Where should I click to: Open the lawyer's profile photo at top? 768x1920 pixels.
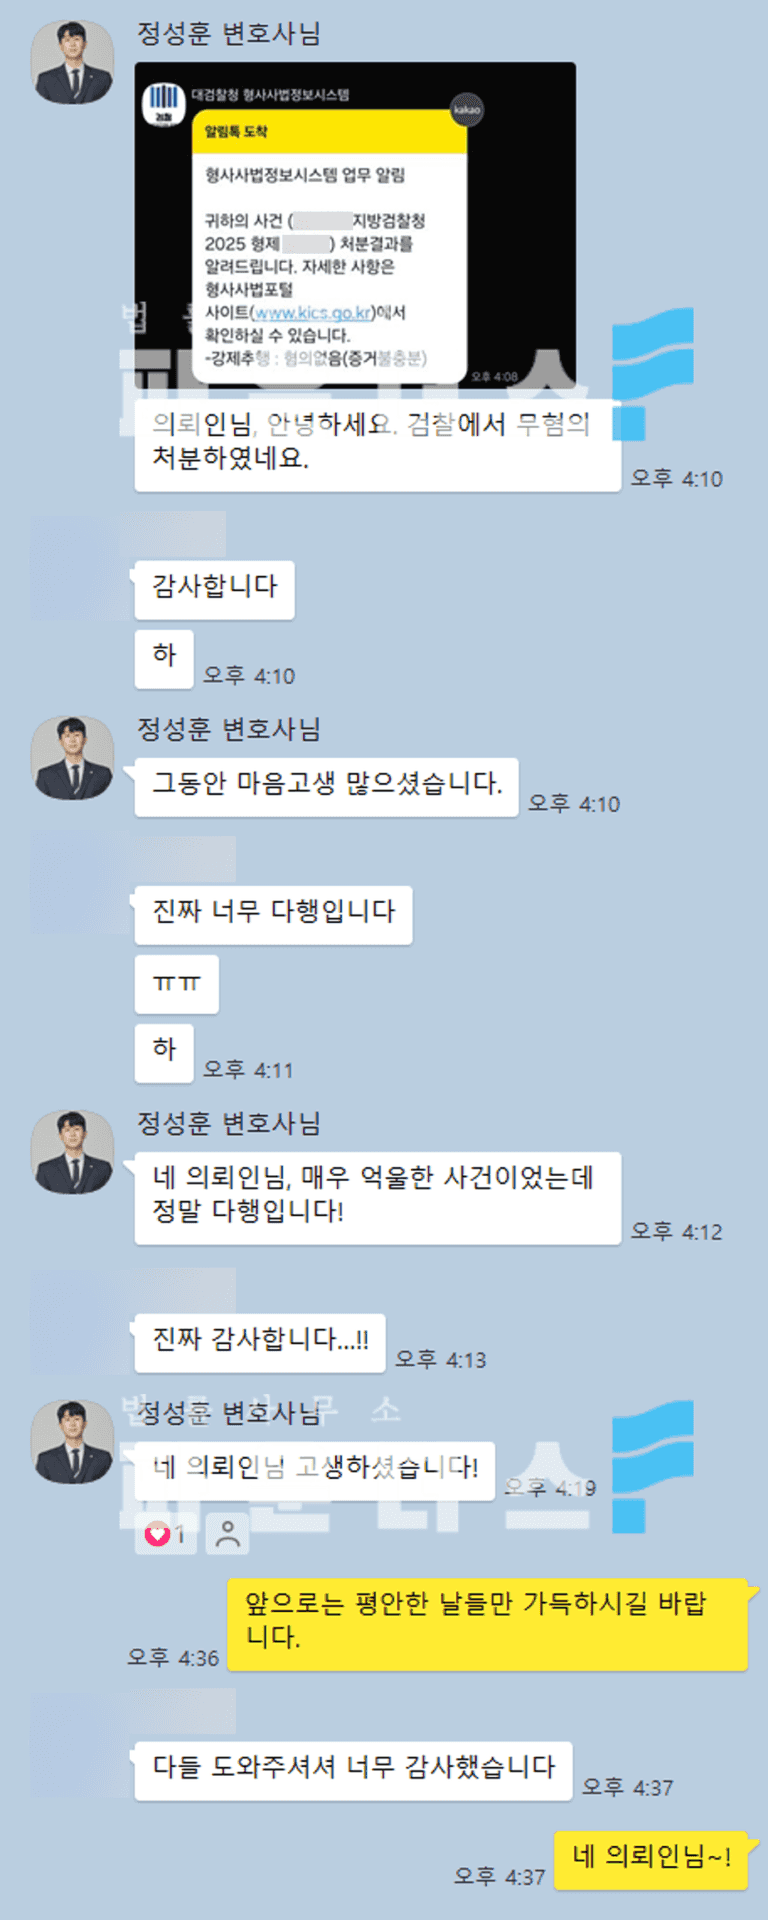[72, 62]
